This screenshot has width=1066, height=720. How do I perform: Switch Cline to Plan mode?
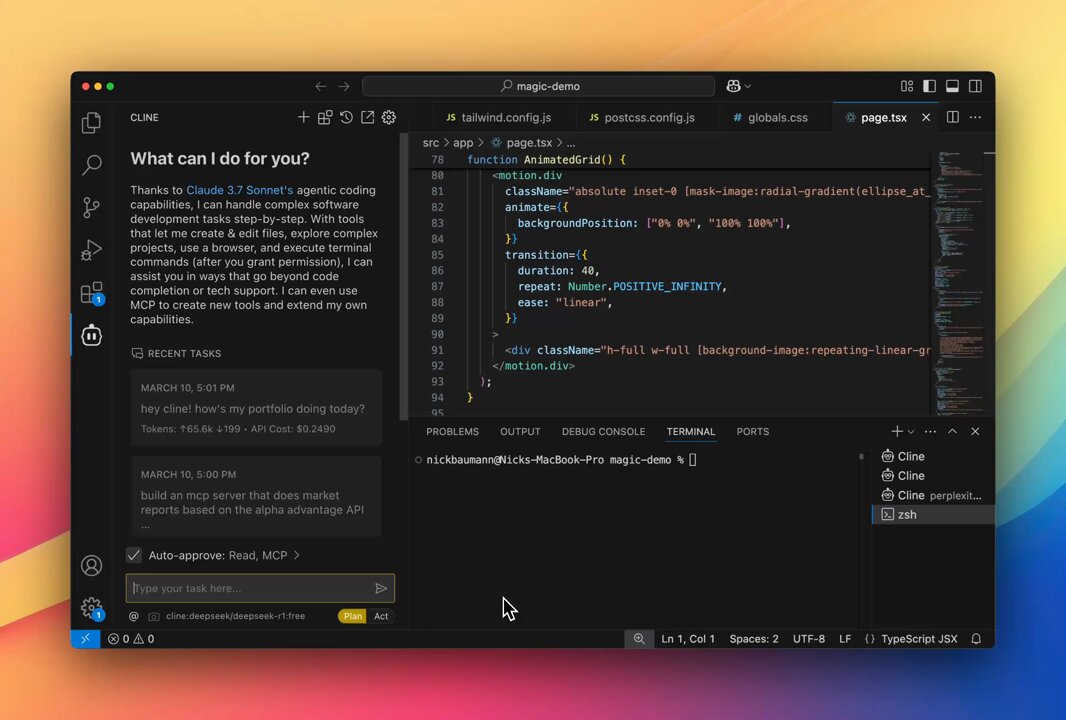(352, 617)
